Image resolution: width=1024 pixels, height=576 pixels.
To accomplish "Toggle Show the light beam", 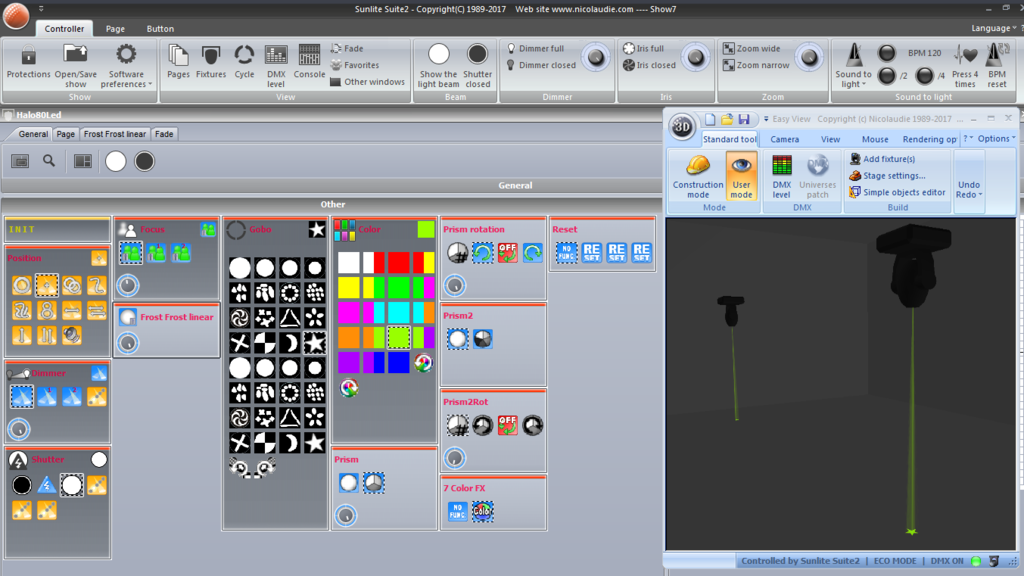I will pos(438,65).
